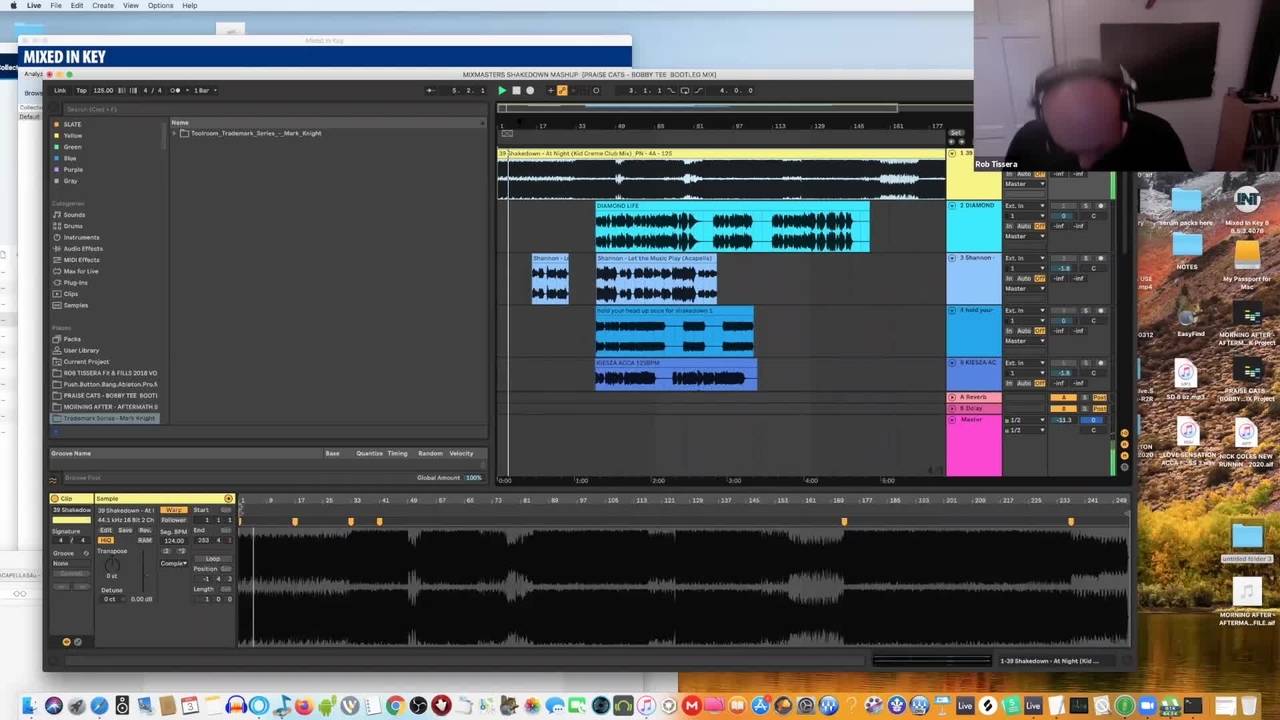Open the Ext. In input menu on DIAMOND track
Image resolution: width=1280 pixels, height=720 pixels.
click(x=1024, y=206)
